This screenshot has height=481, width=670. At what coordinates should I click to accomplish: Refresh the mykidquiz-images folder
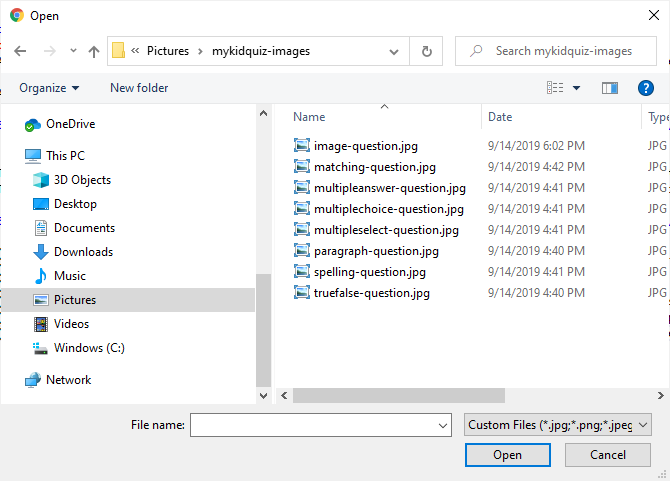pos(427,51)
